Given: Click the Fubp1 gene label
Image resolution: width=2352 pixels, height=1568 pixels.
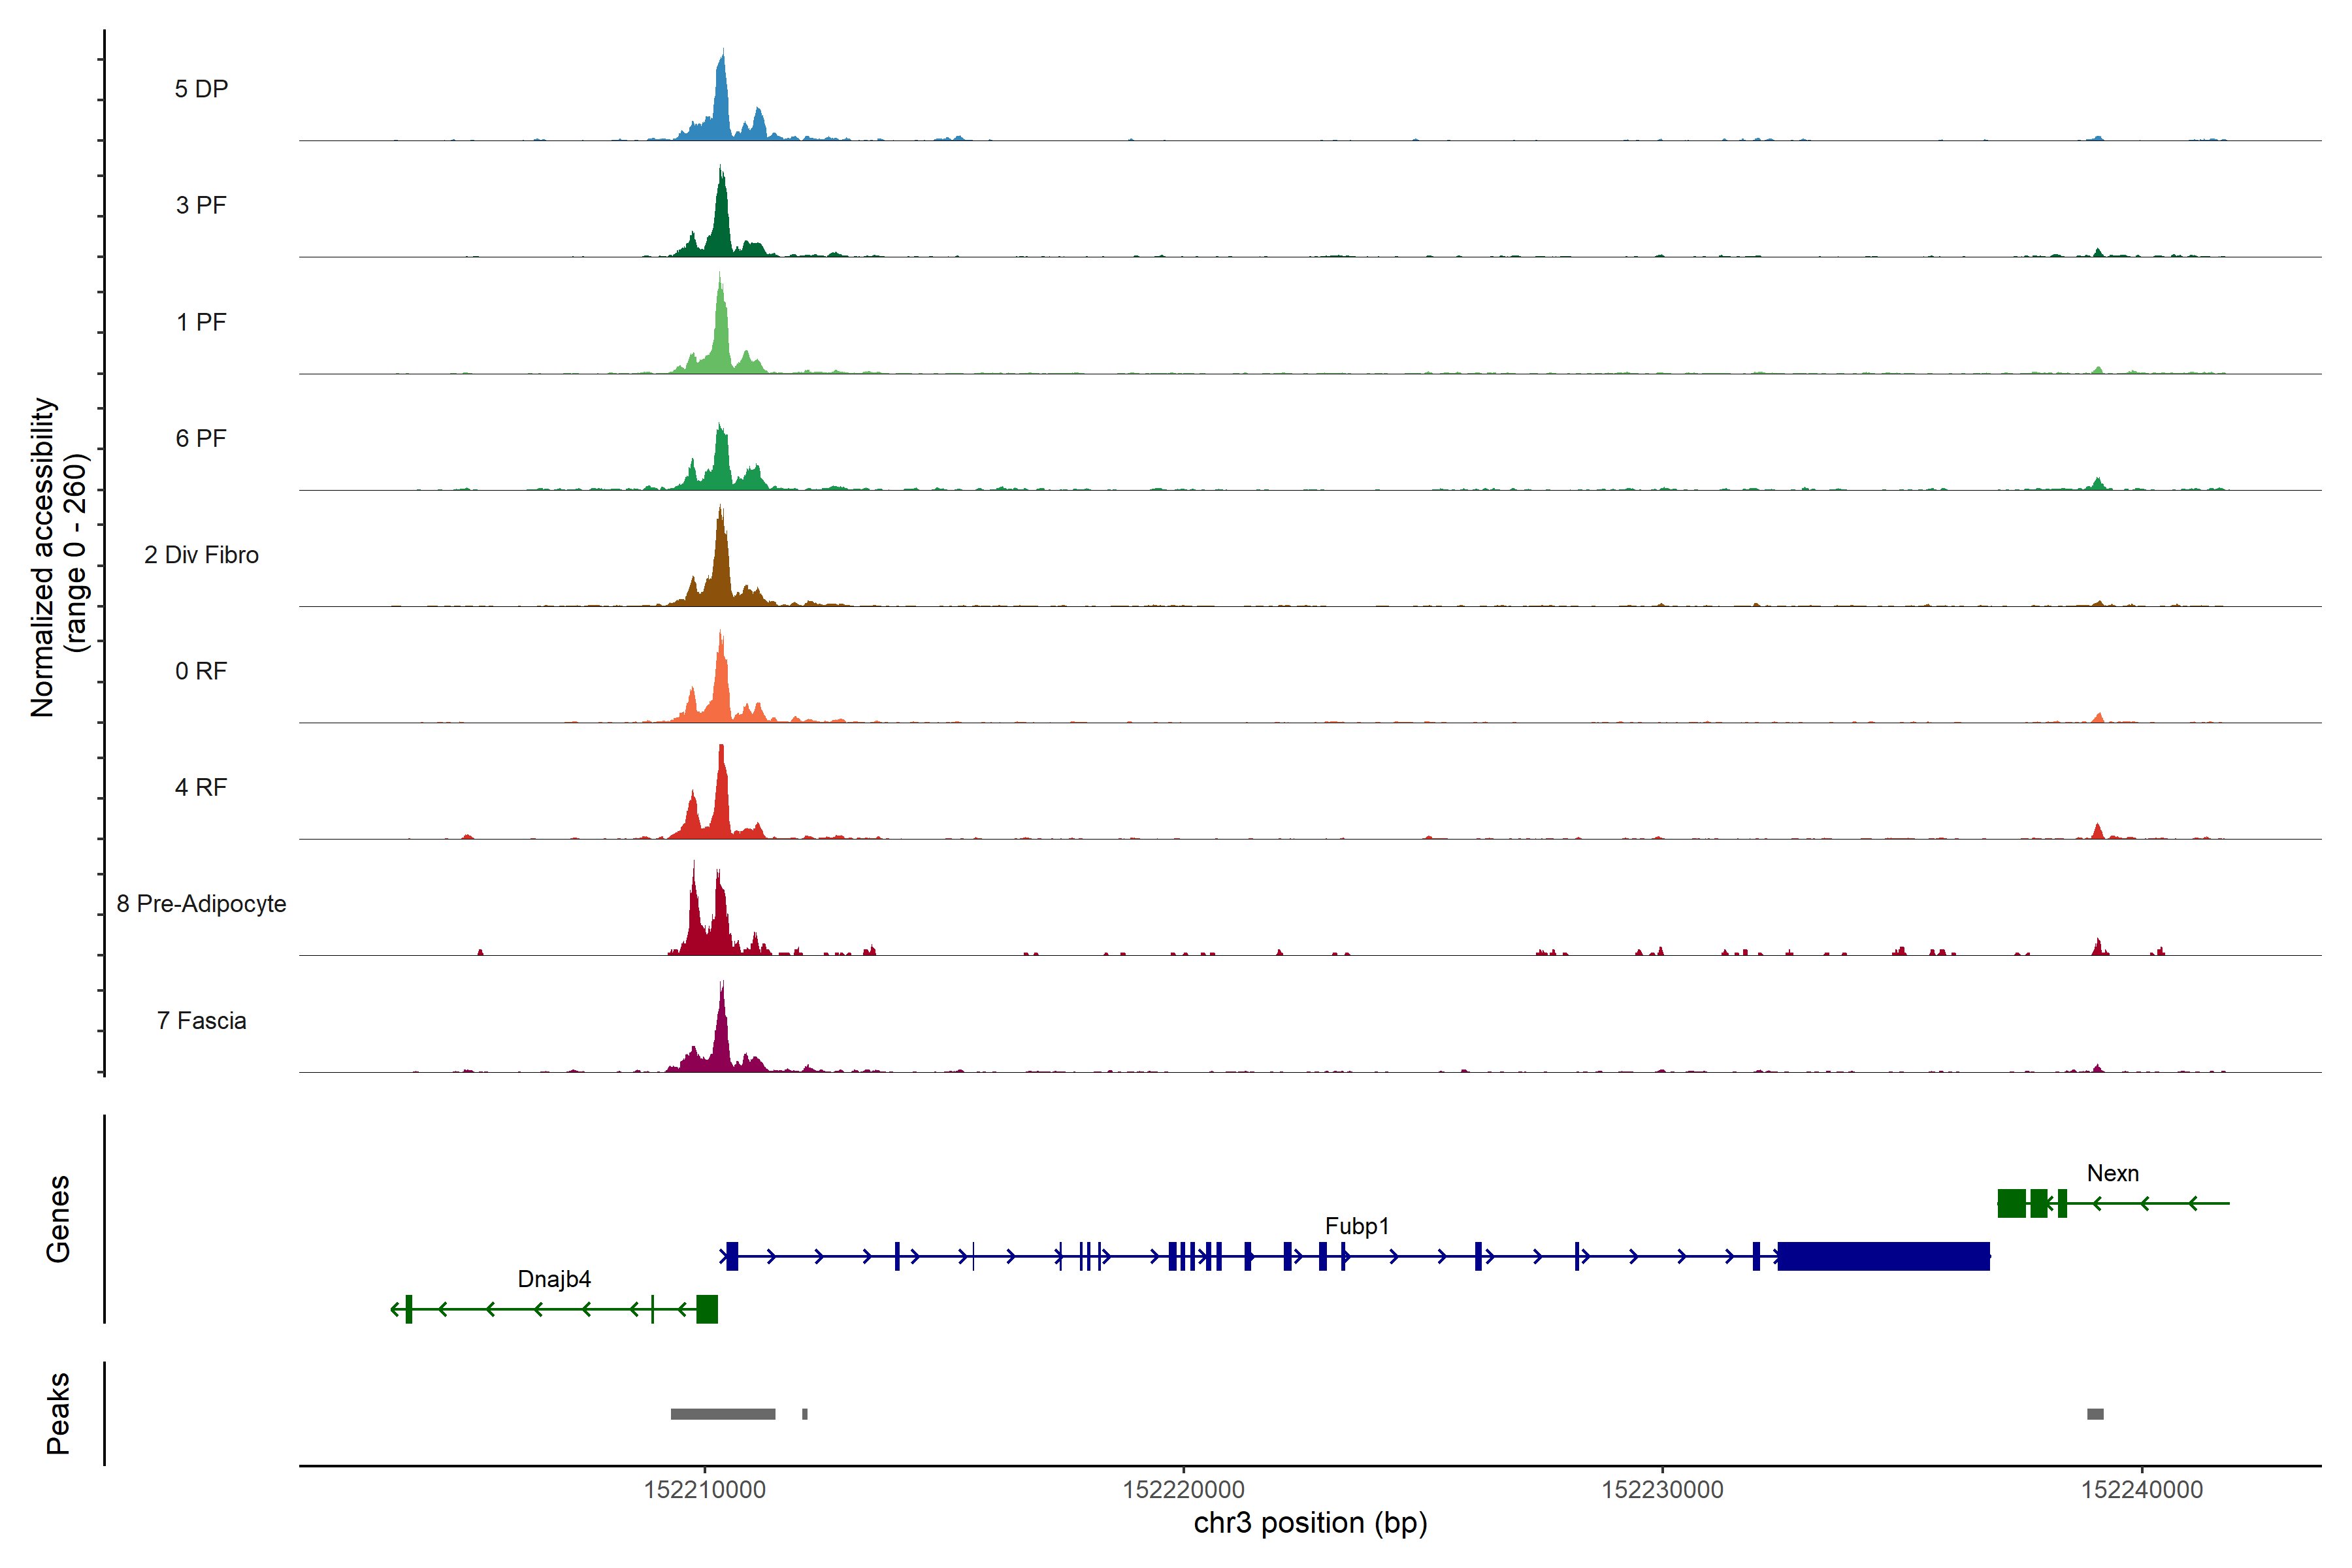Looking at the screenshot, I should click(1356, 1225).
